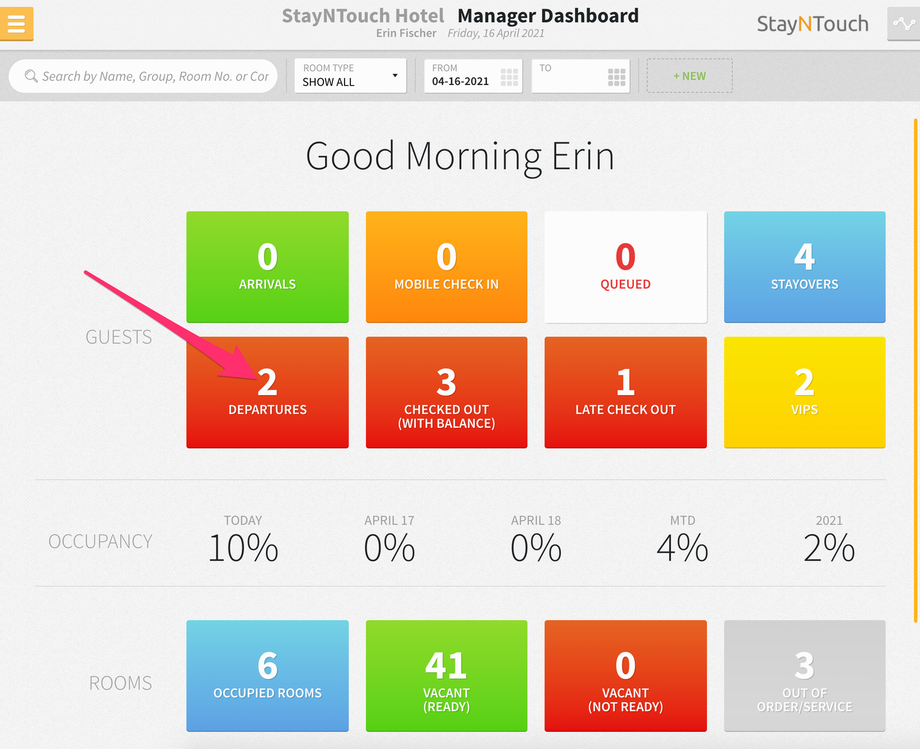Click the StayNTouch logo
Viewport: 920px width, 749px height.
pyautogui.click(x=812, y=24)
